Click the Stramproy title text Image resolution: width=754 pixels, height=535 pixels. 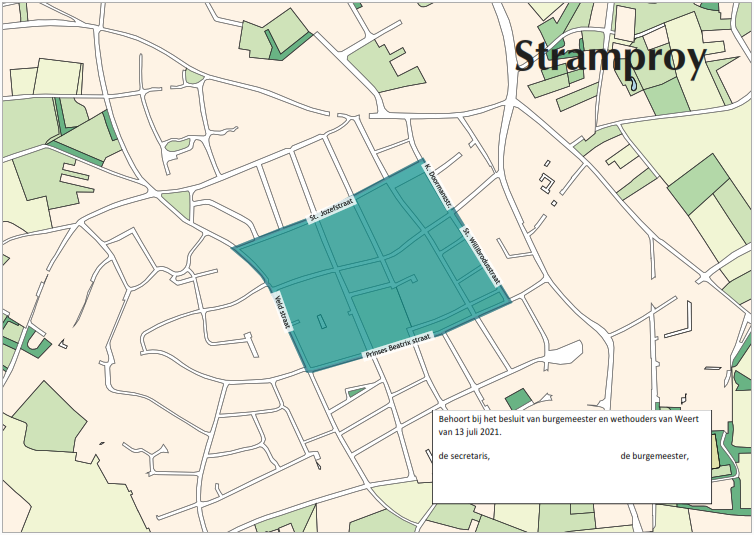pyautogui.click(x=610, y=57)
